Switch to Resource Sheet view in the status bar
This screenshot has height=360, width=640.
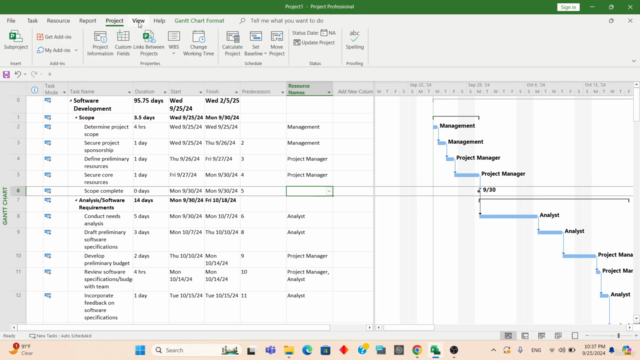[558, 336]
